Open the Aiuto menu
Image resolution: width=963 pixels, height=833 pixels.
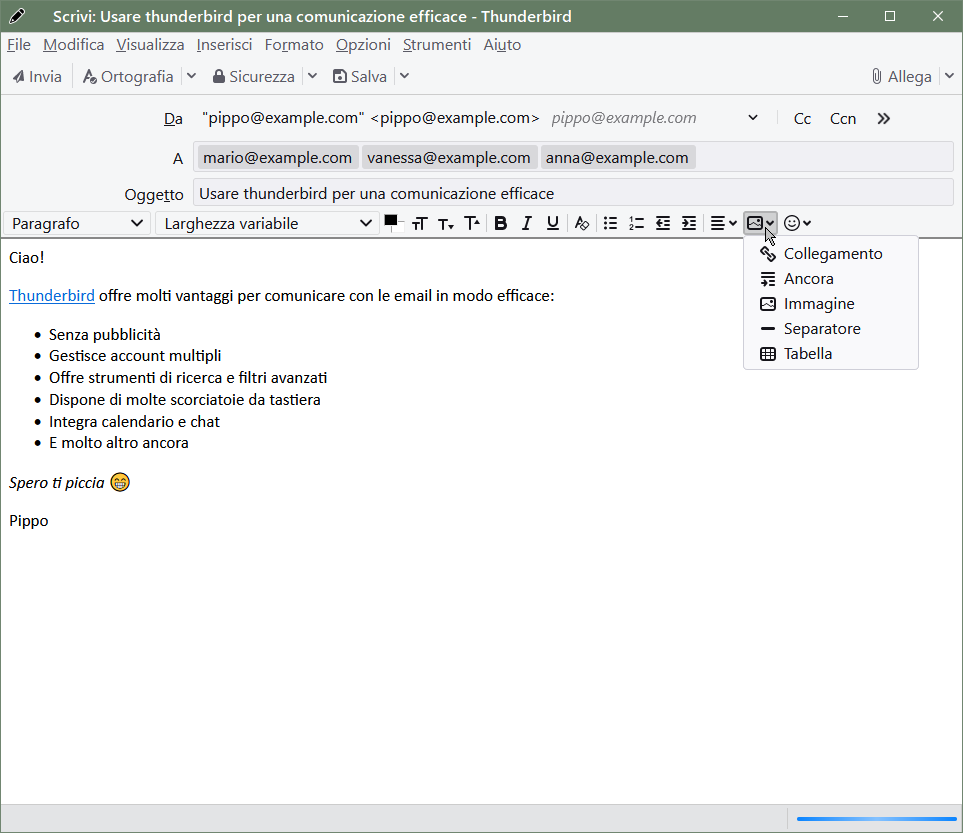tap(502, 45)
